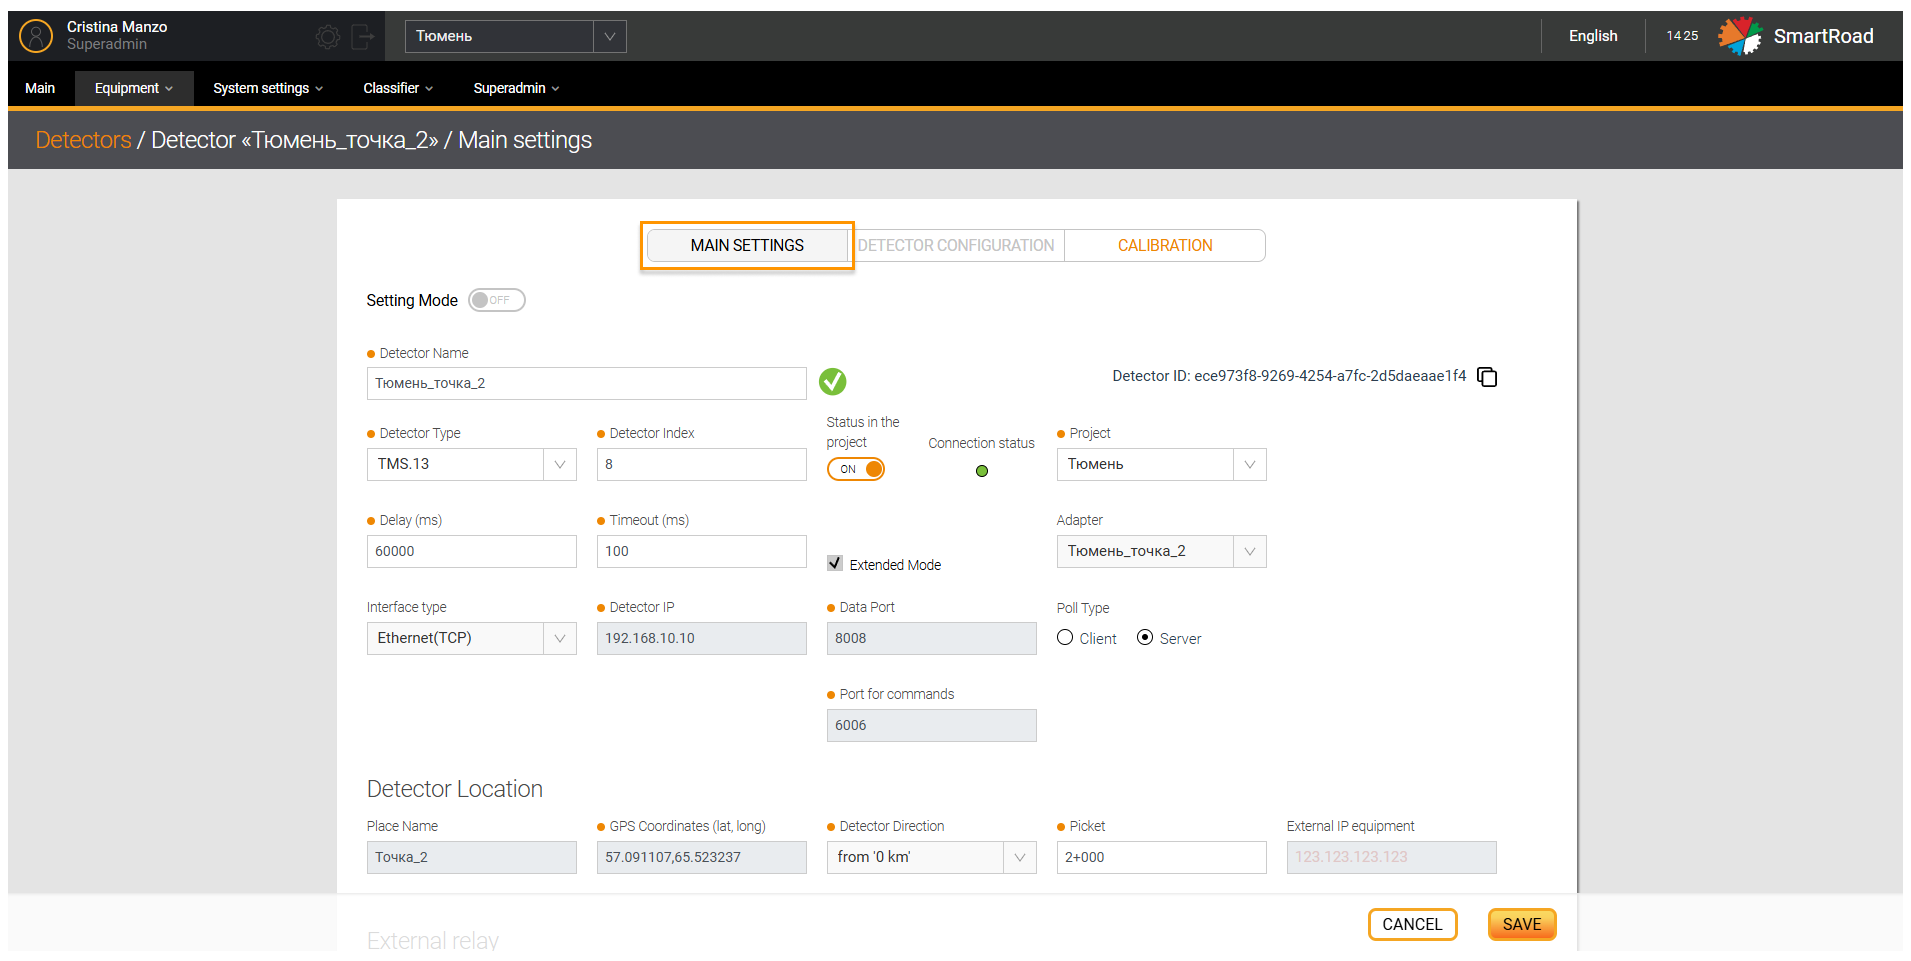
Task: Go to the Main menu item
Action: point(40,88)
